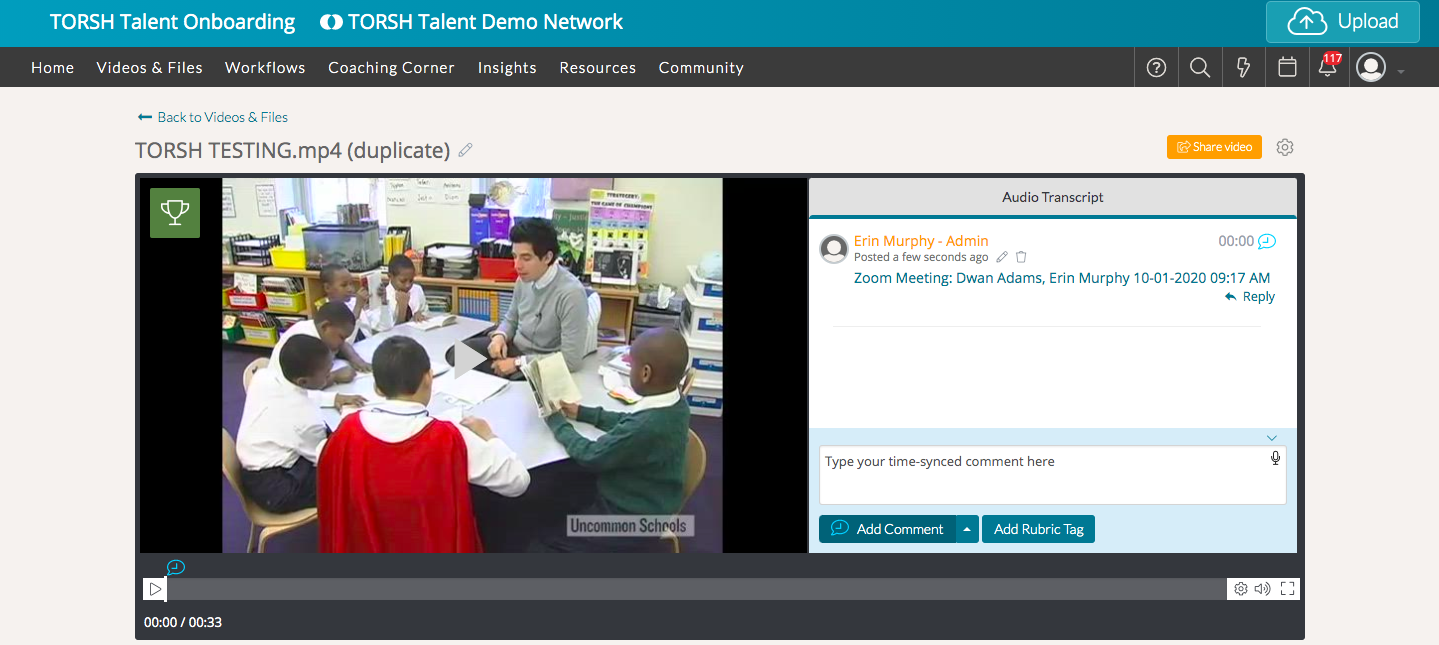Toggle fullscreen mode on video player
The height and width of the screenshot is (645, 1439).
click(1288, 589)
